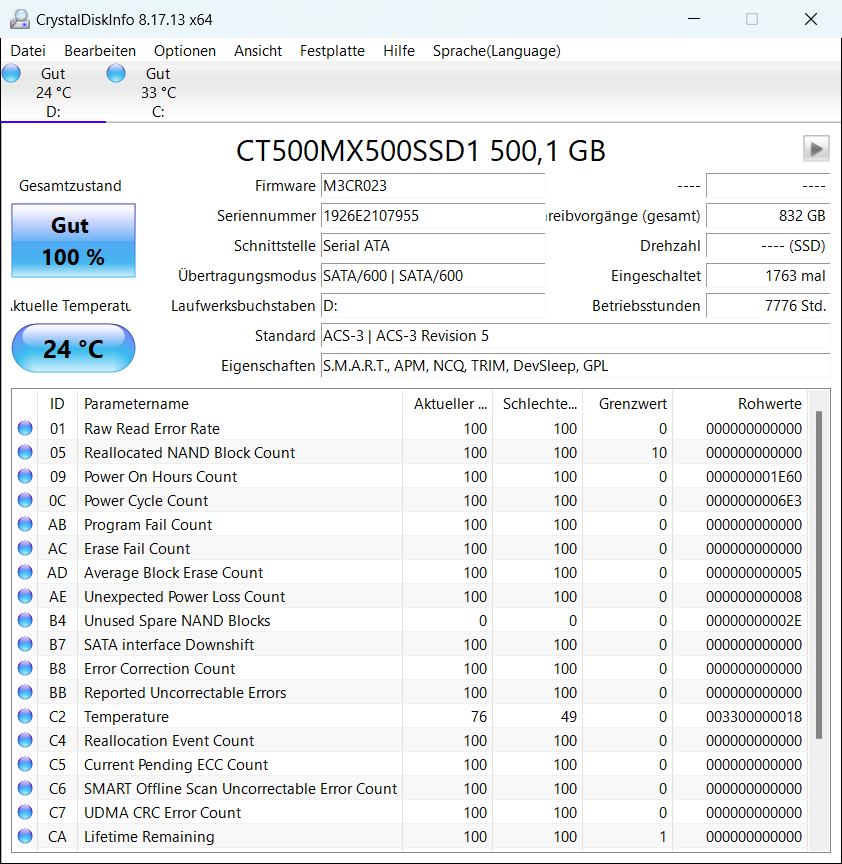Click the current value 76 in Temperature row
The height and width of the screenshot is (864, 842).
click(x=479, y=716)
